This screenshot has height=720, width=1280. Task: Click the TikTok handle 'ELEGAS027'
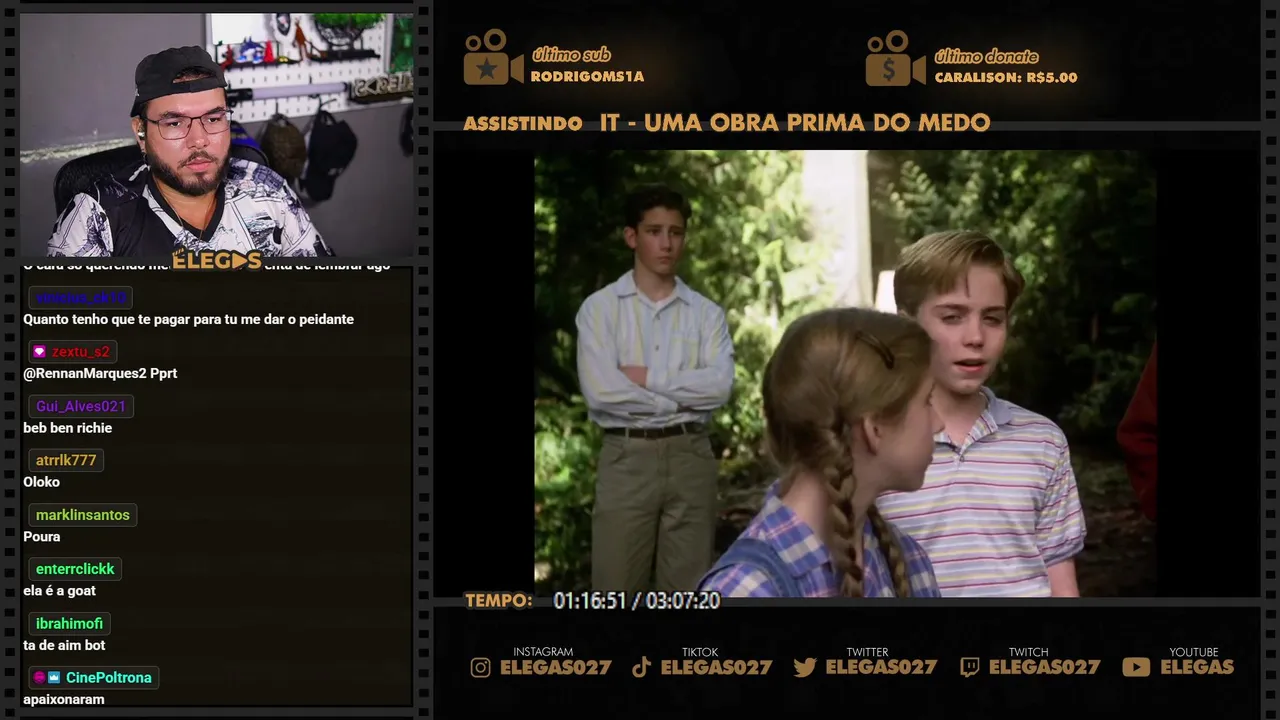click(717, 667)
